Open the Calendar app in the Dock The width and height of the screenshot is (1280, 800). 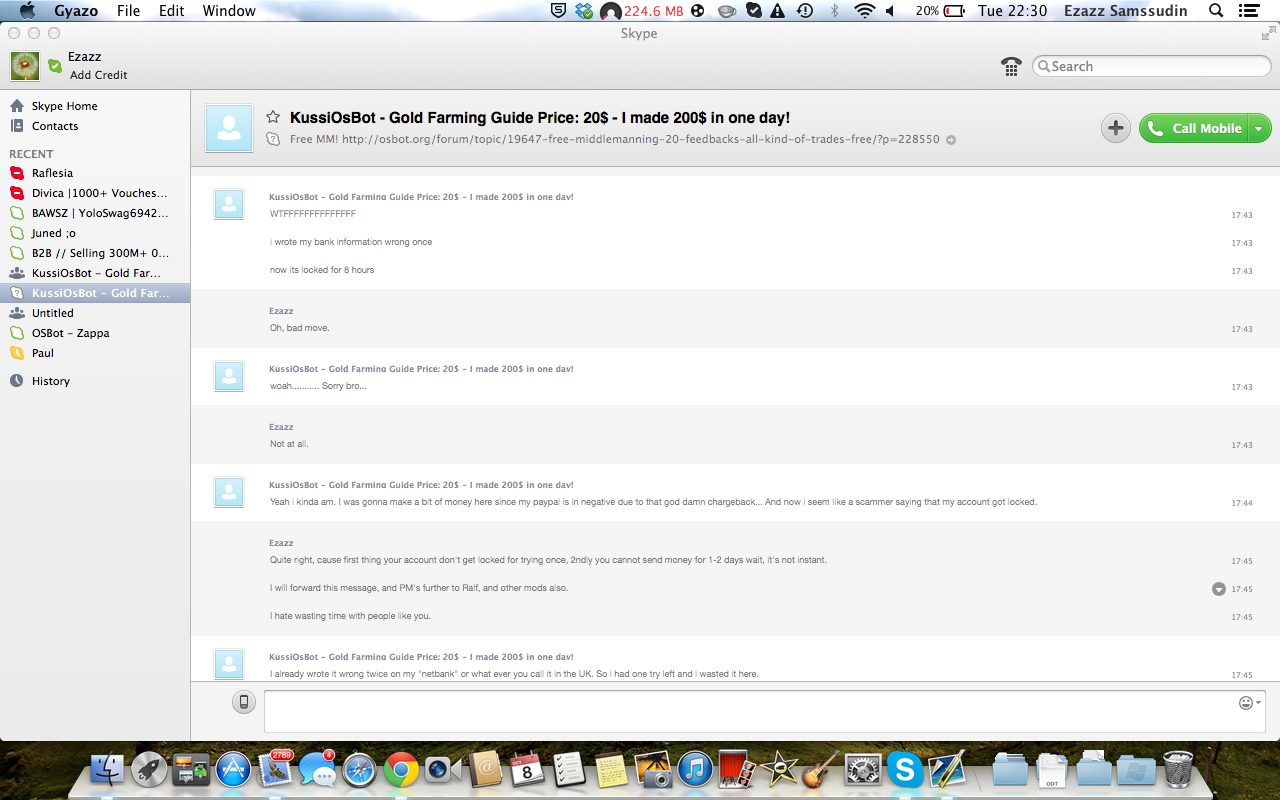(x=527, y=770)
